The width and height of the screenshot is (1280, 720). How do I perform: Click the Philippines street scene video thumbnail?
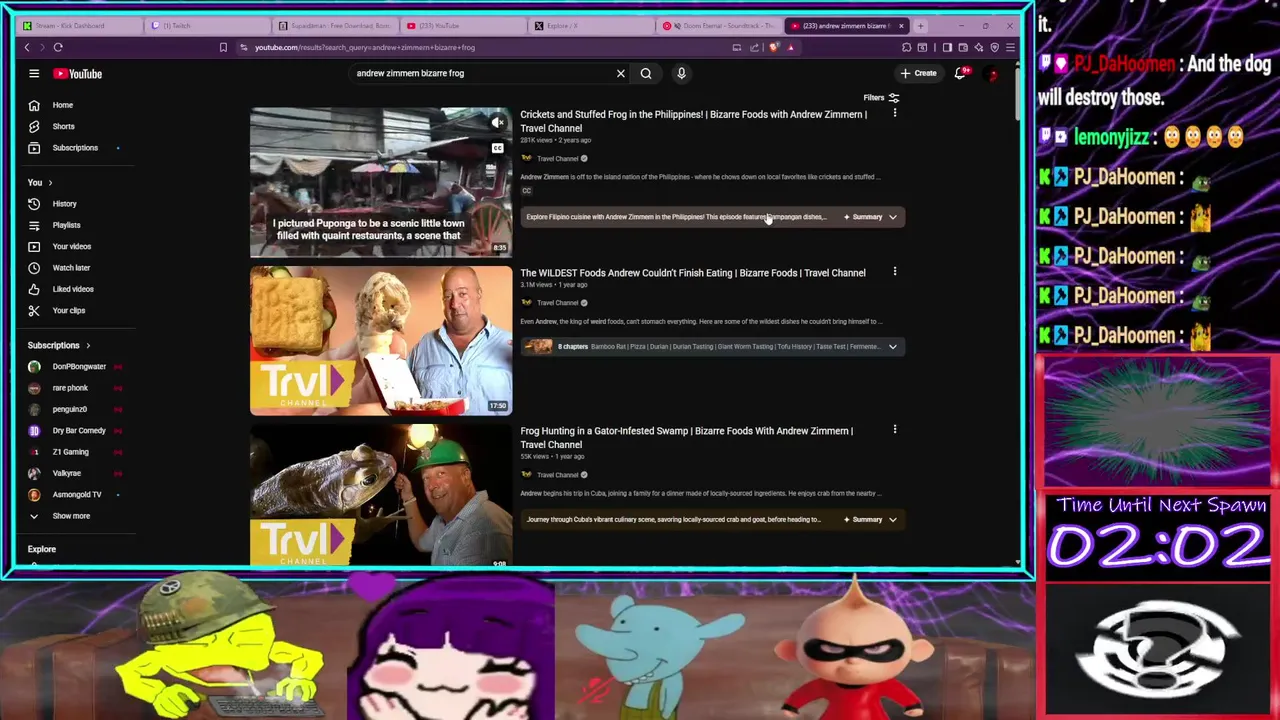tap(380, 182)
